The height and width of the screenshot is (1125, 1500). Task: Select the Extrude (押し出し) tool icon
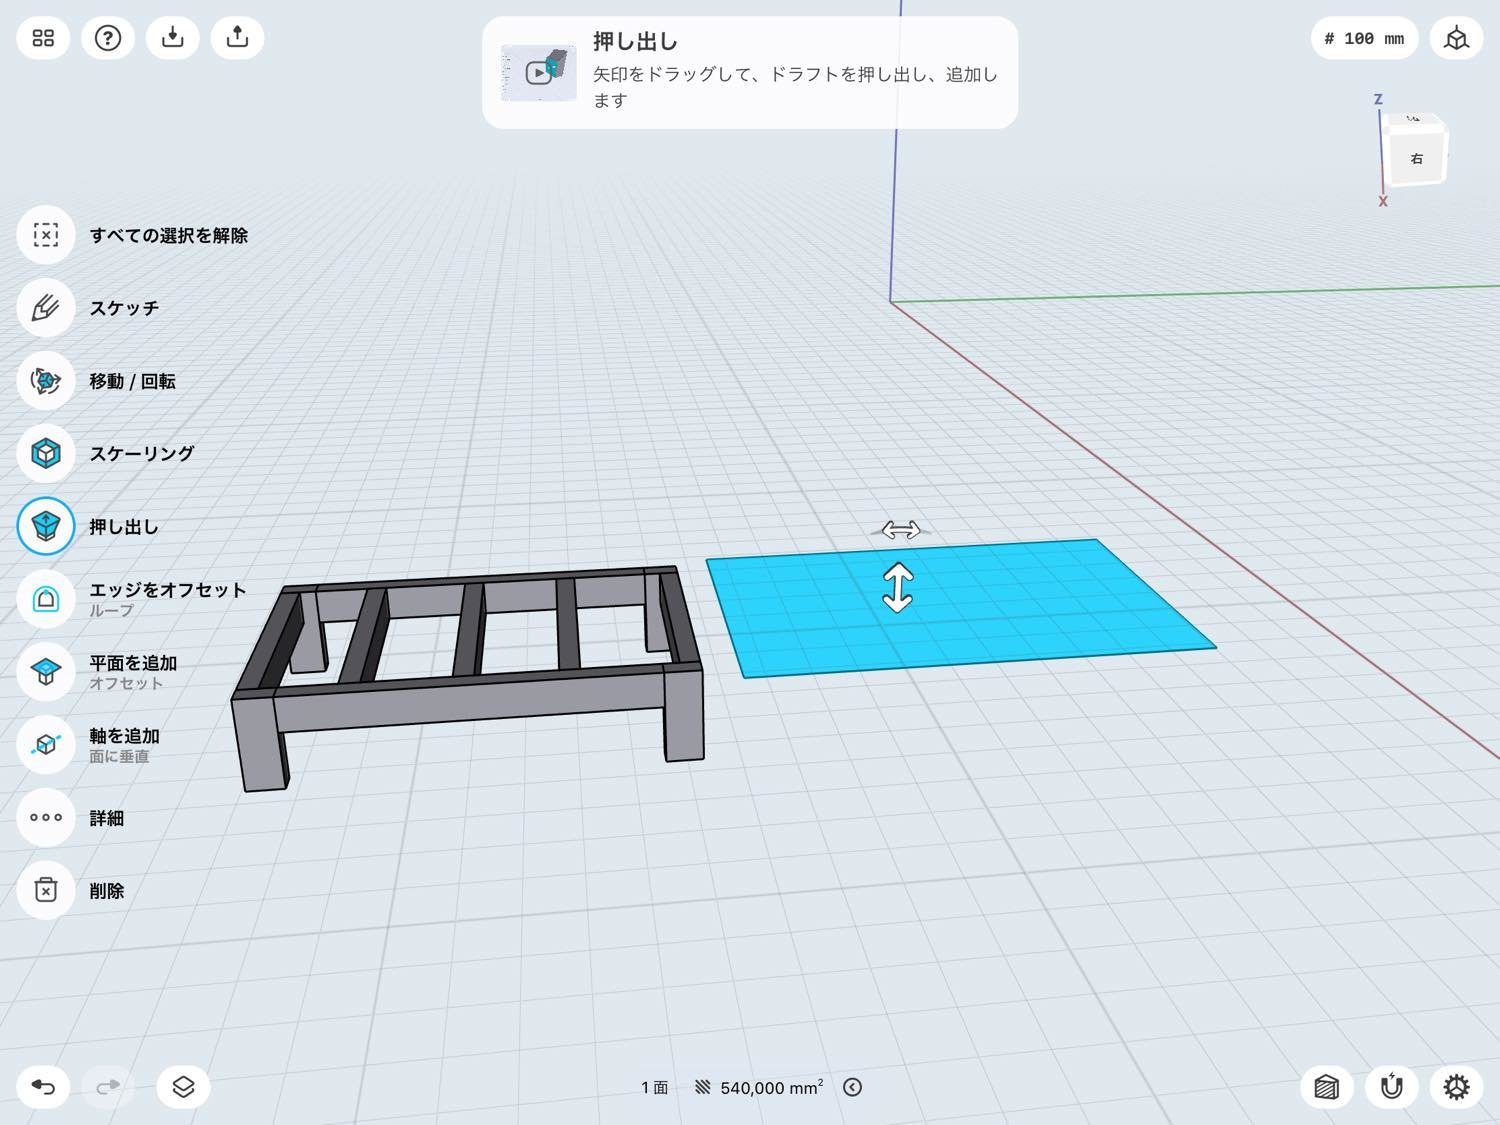pos(46,526)
